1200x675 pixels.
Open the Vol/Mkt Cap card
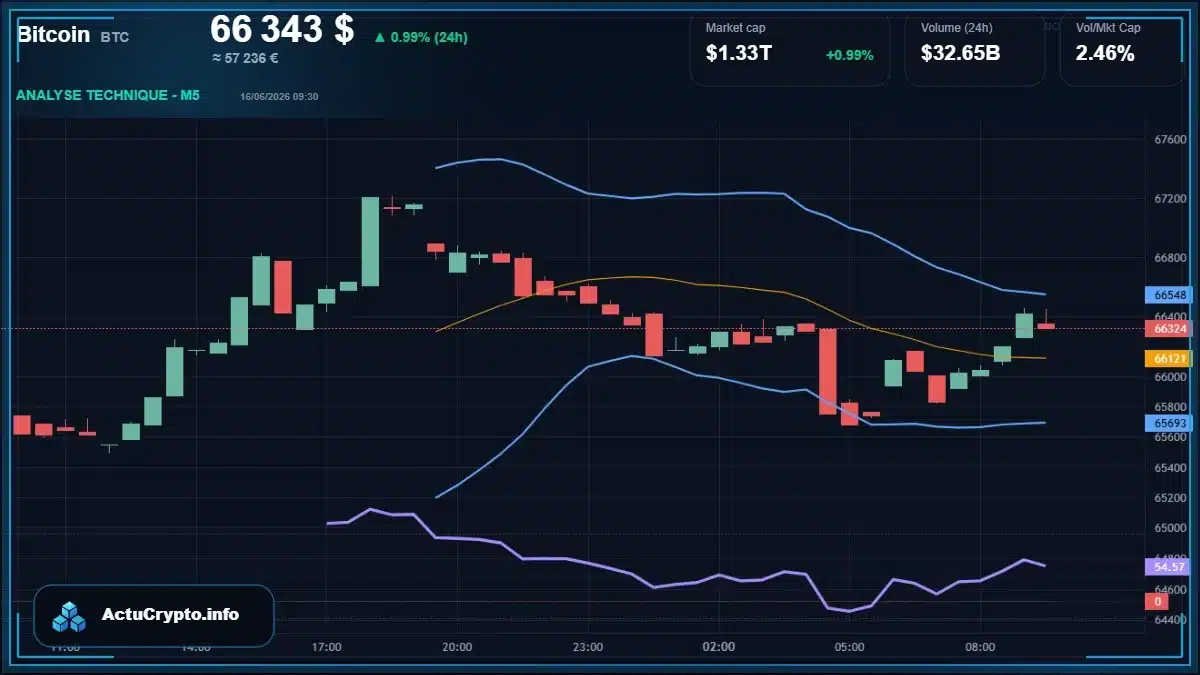coord(1120,49)
